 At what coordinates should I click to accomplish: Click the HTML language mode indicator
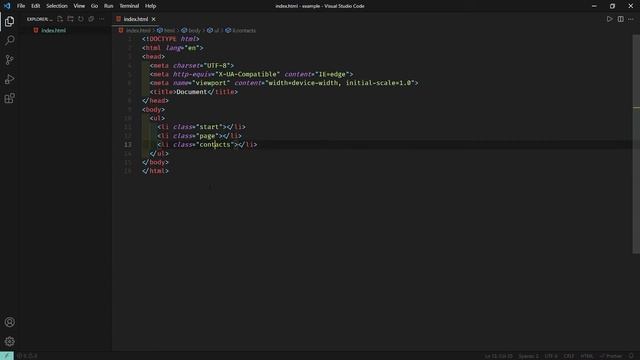587,356
